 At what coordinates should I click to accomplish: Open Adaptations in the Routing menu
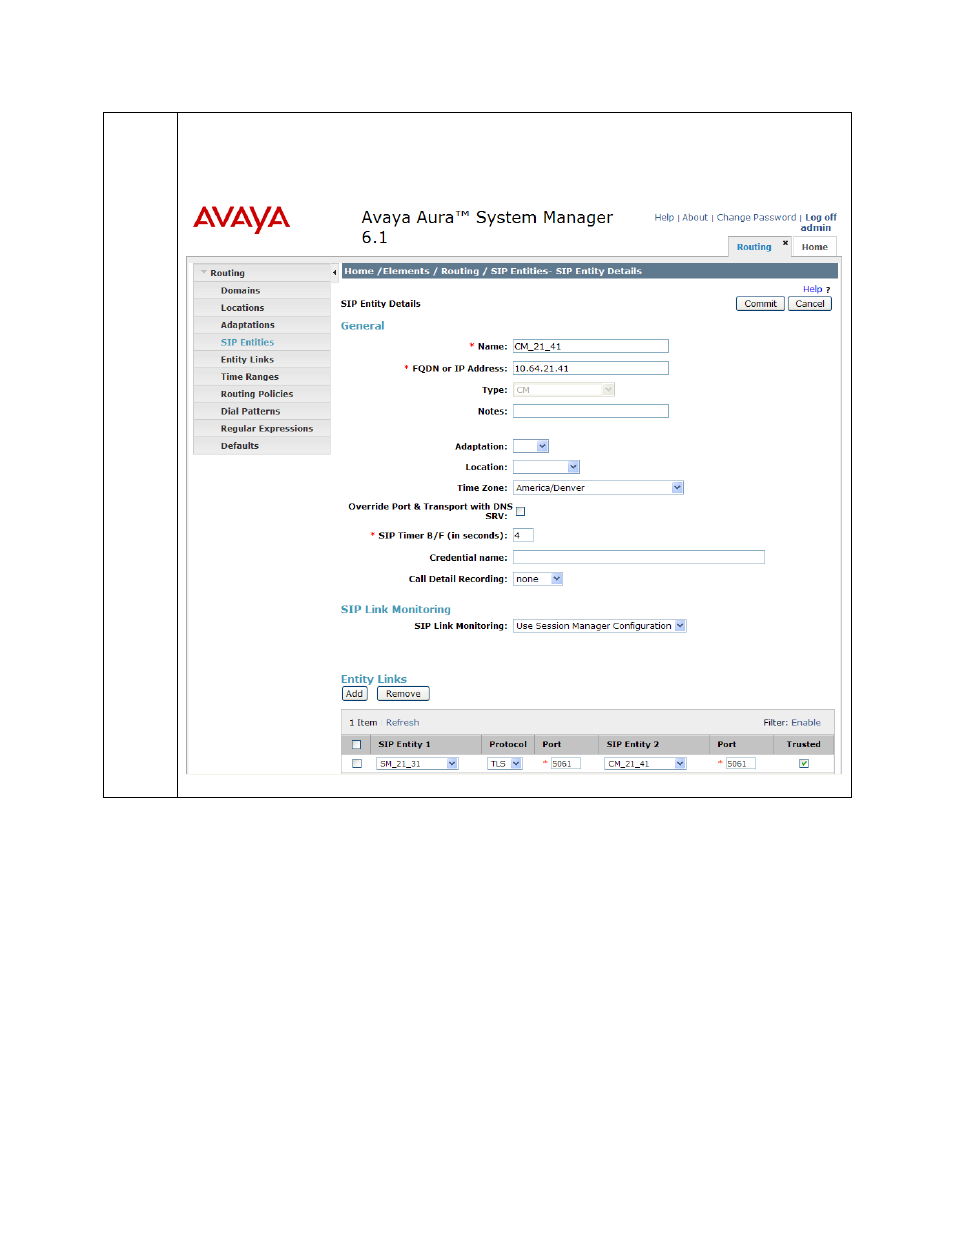[247, 325]
